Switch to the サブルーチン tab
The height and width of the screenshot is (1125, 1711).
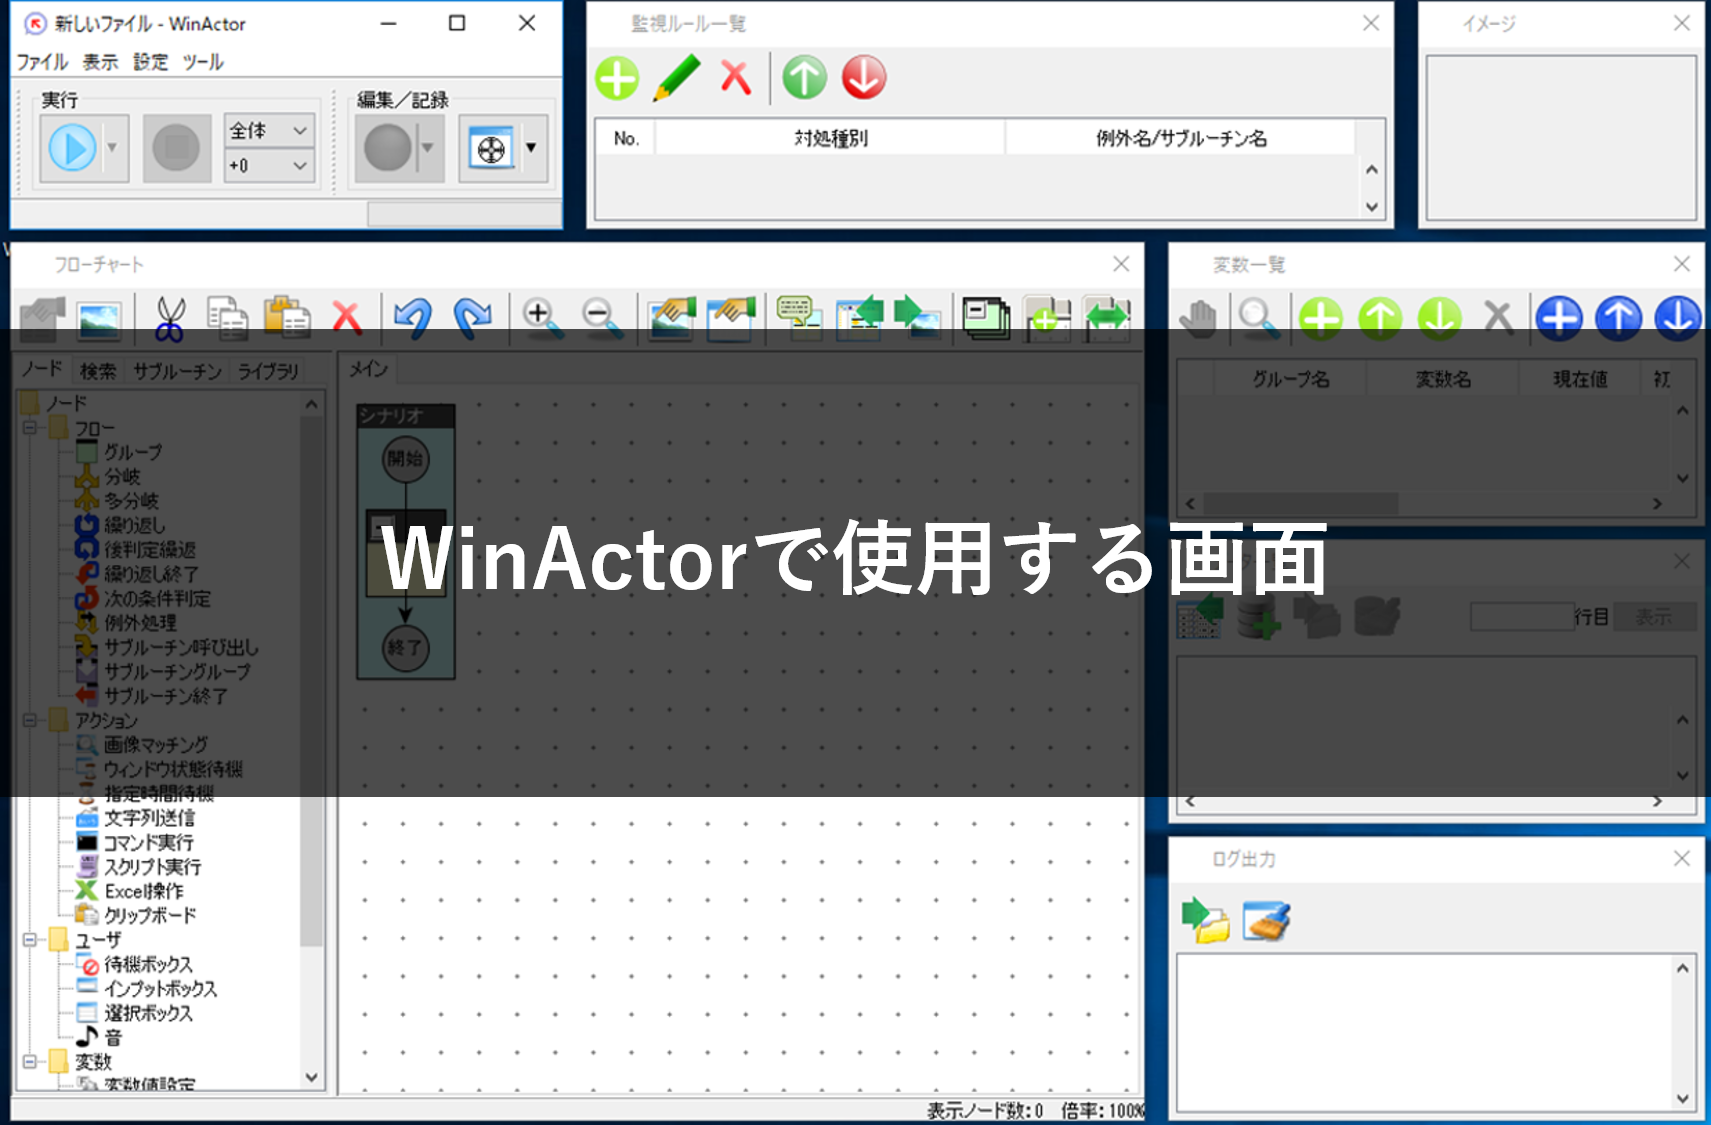tap(177, 371)
